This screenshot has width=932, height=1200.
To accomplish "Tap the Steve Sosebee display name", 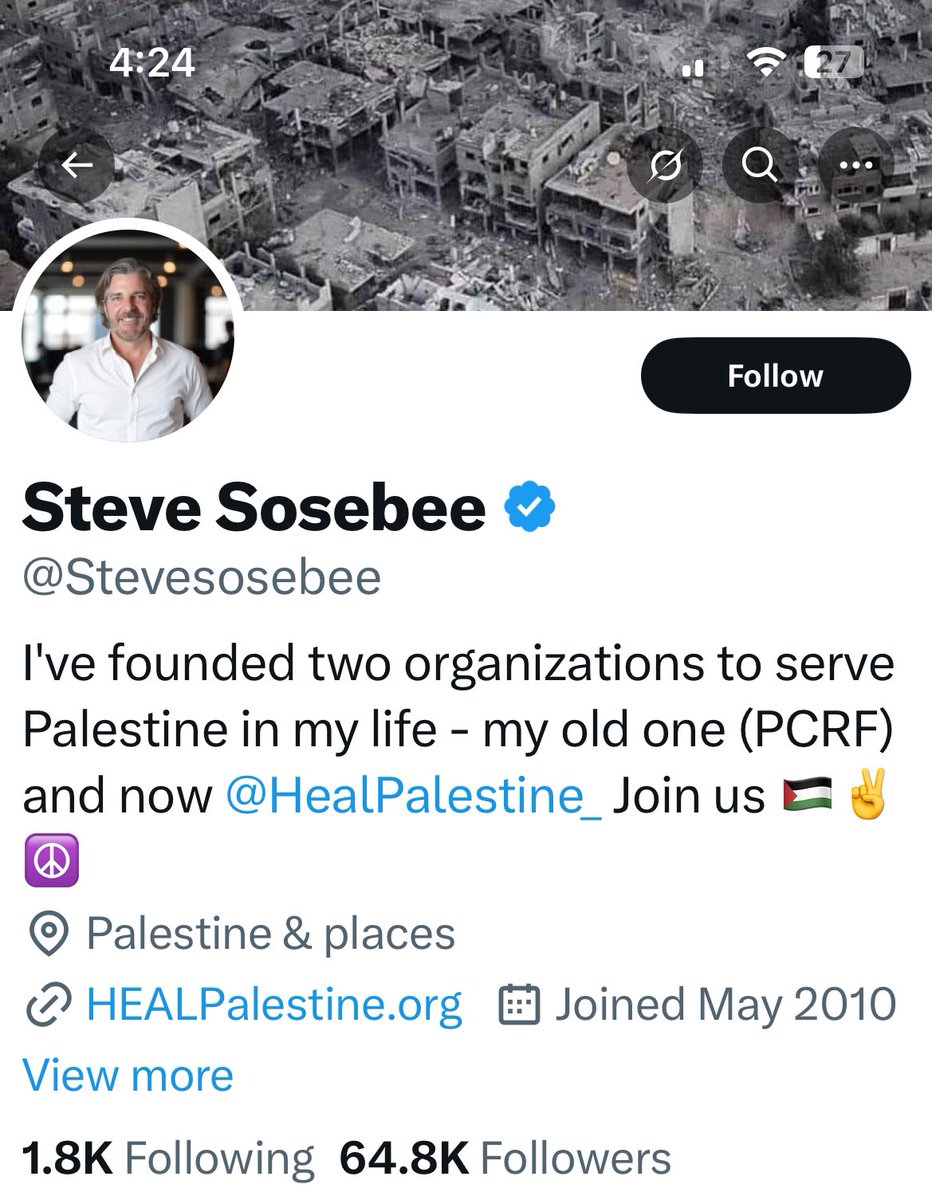I will (254, 509).
